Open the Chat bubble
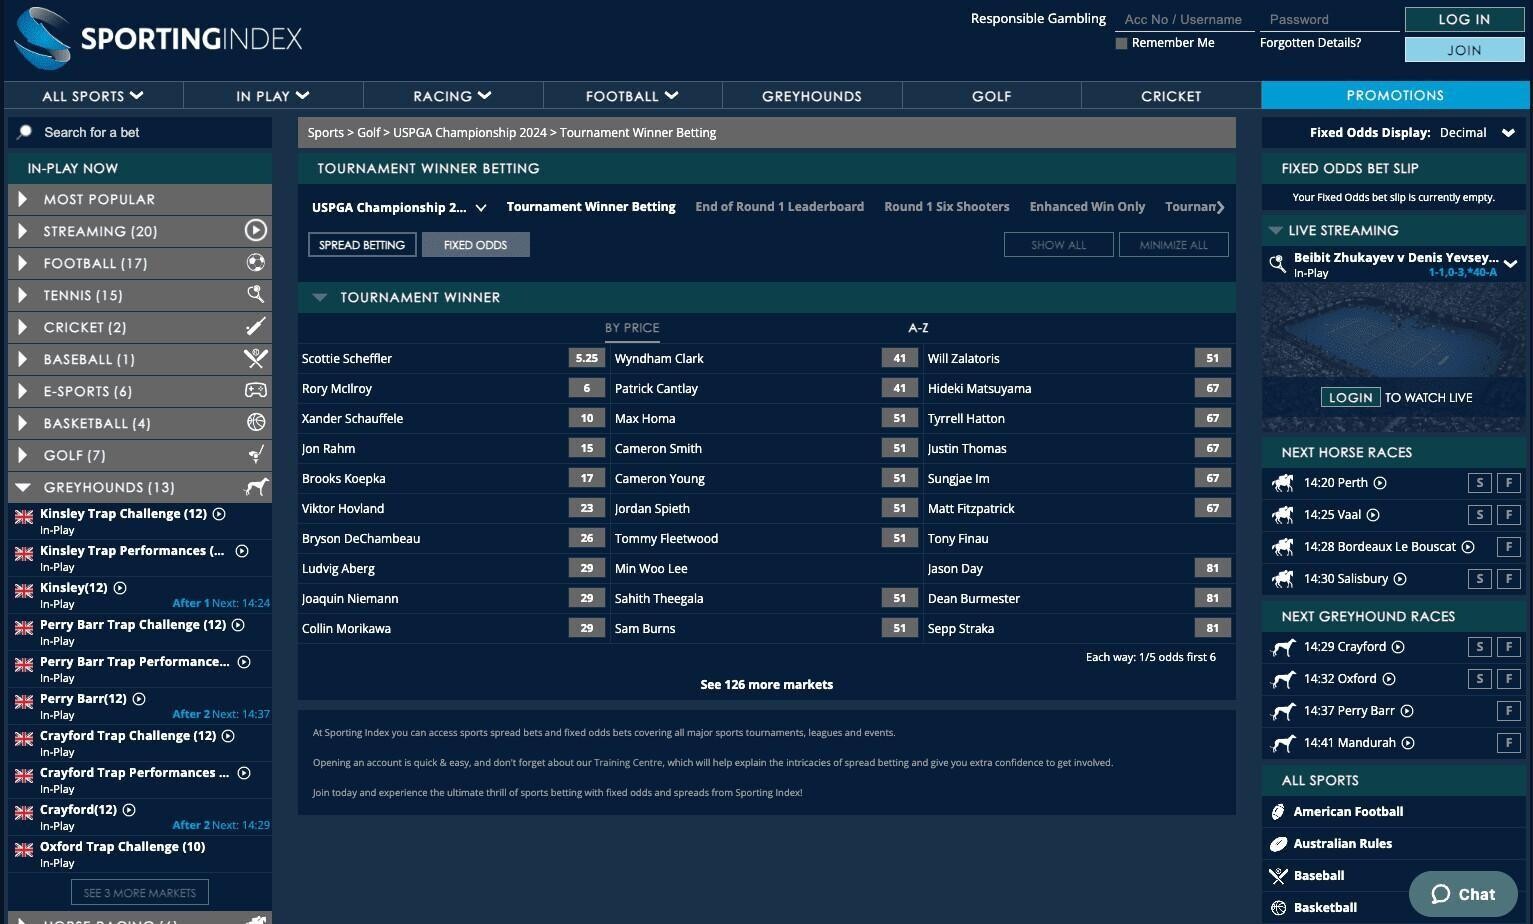The image size is (1533, 924). coord(1463,894)
